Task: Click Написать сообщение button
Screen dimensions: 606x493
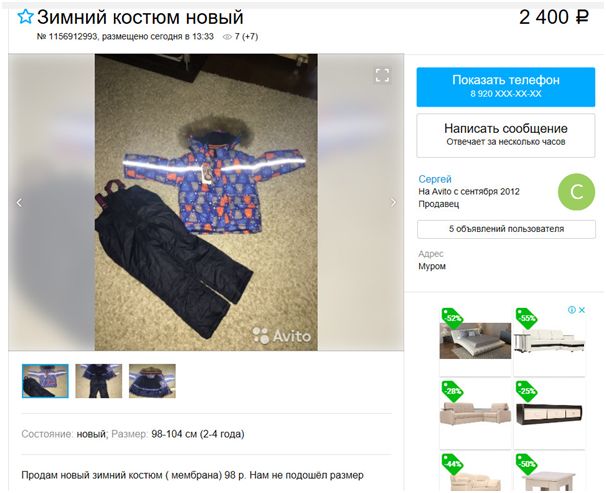Action: pos(506,135)
